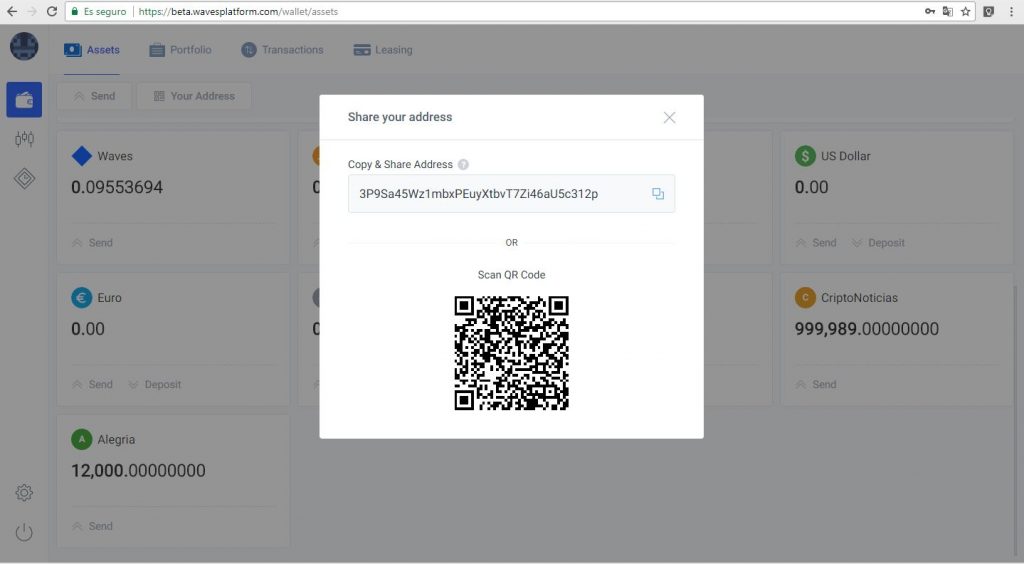1024x564 pixels.
Task: Click Send in the CriptoNoticias card
Action: tap(816, 384)
